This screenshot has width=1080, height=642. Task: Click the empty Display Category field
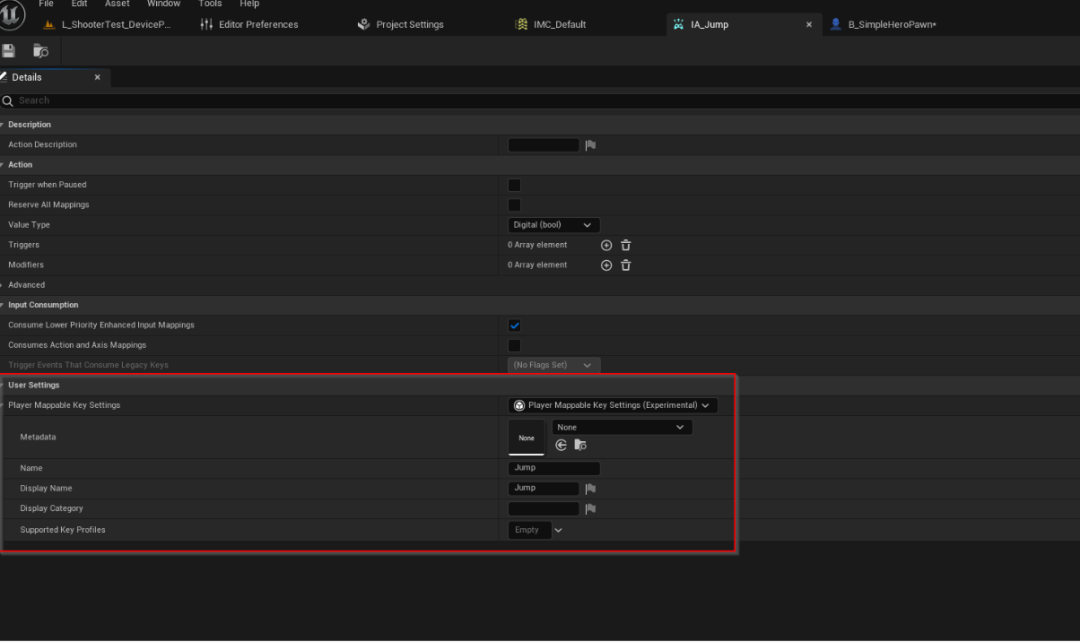tap(543, 509)
